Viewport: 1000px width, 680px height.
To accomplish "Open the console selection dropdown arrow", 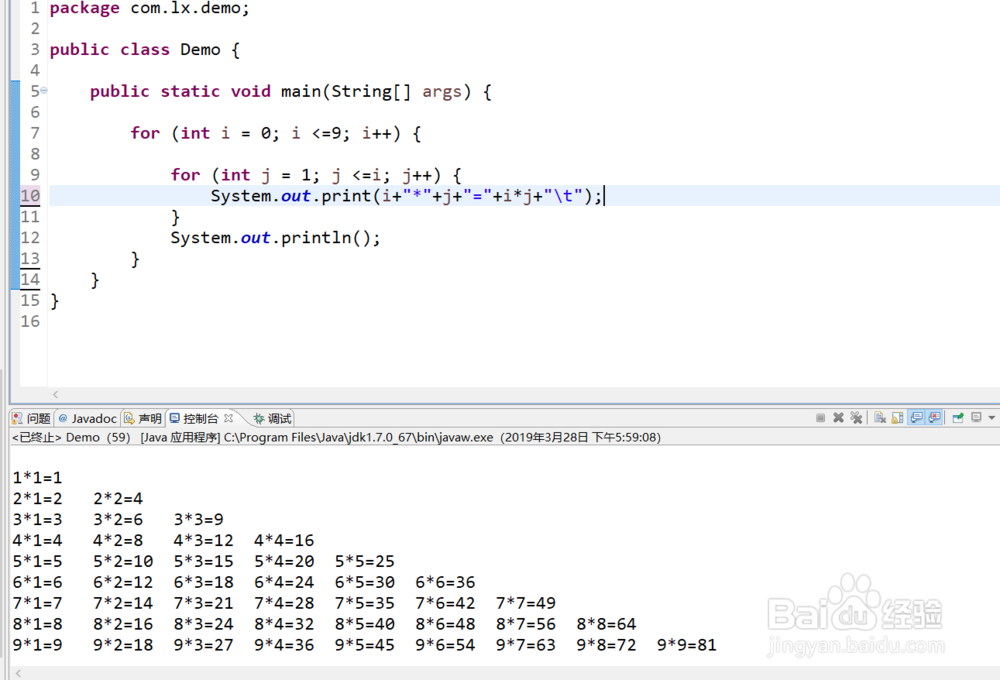I will (x=992, y=418).
